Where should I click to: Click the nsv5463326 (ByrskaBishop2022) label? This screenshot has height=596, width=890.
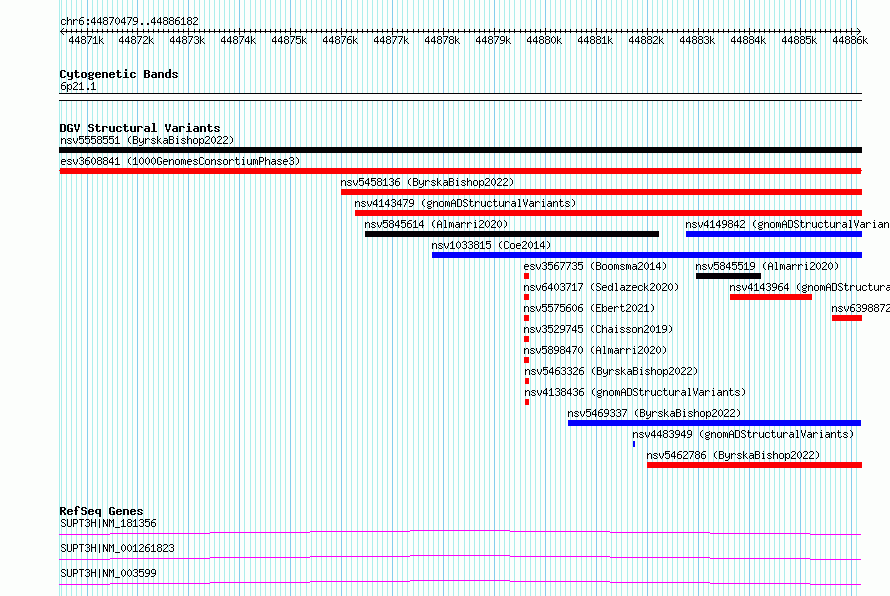point(611,371)
